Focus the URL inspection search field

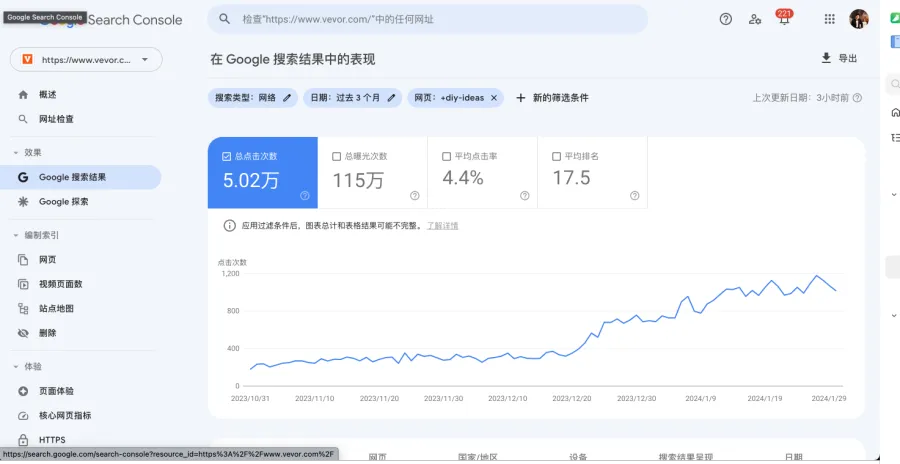pyautogui.click(x=428, y=19)
